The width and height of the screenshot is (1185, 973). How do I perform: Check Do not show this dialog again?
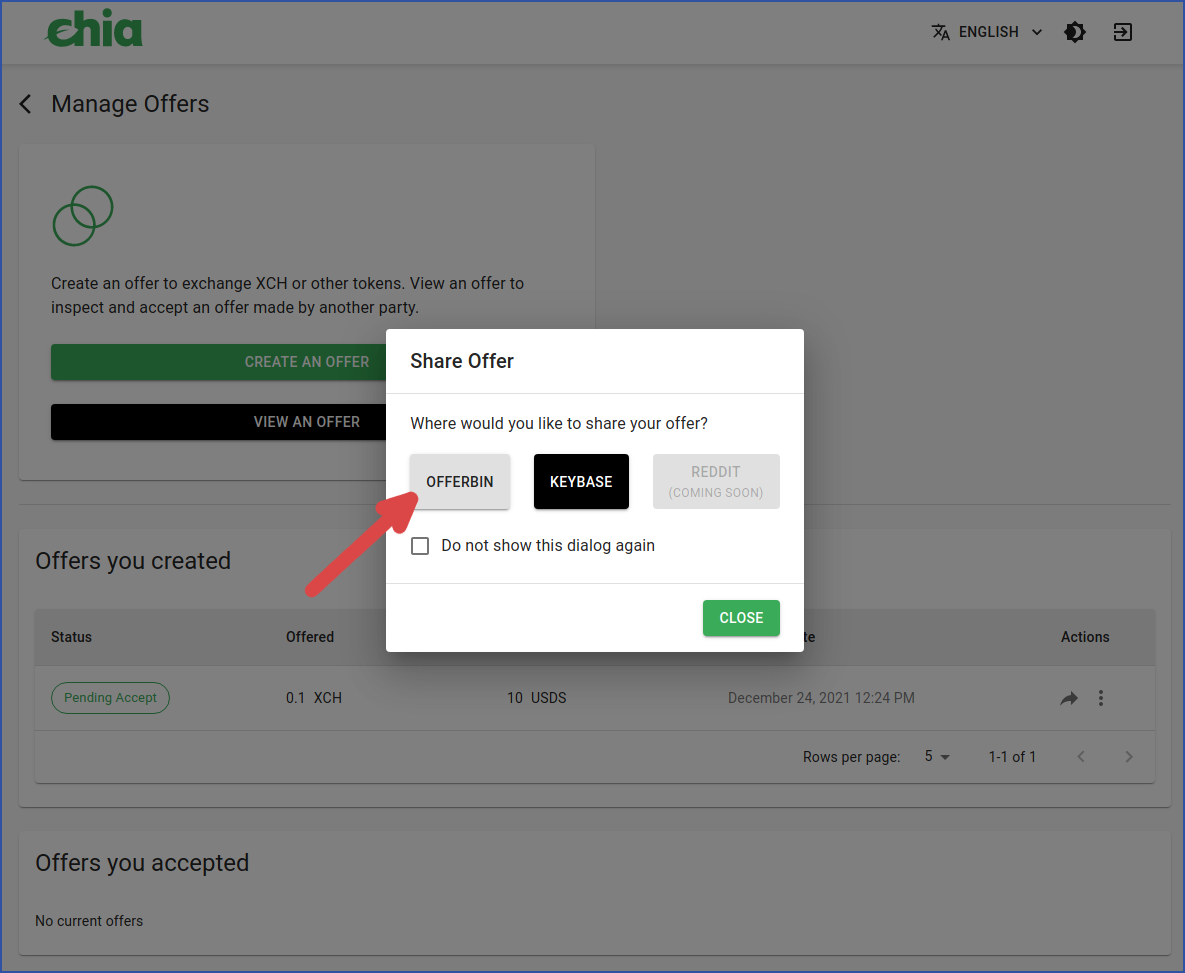[420, 546]
